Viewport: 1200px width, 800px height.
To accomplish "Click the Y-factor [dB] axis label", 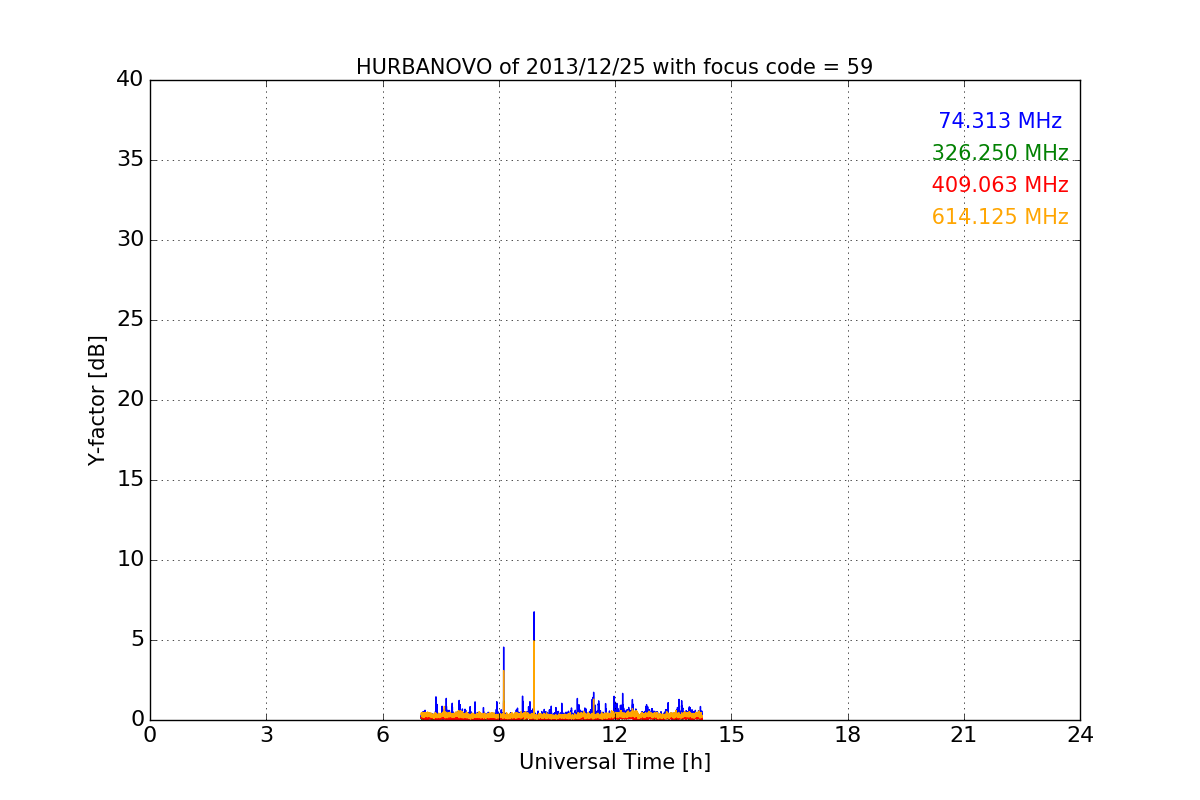I will click(97, 400).
